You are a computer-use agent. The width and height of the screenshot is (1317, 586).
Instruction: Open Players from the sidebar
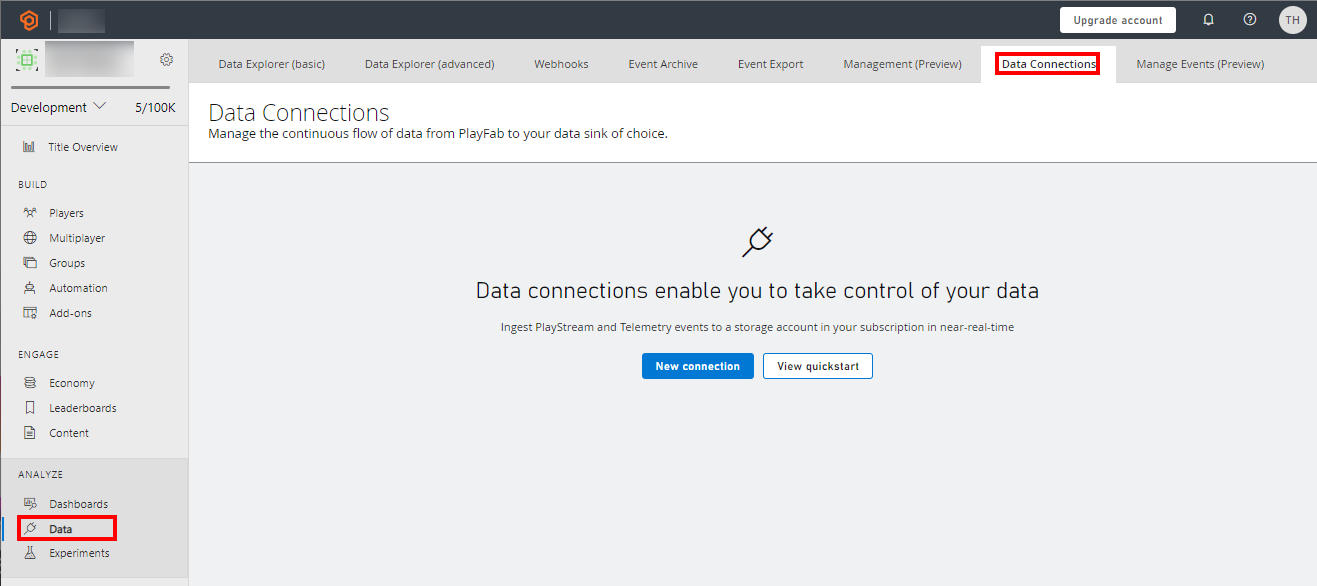pos(66,213)
